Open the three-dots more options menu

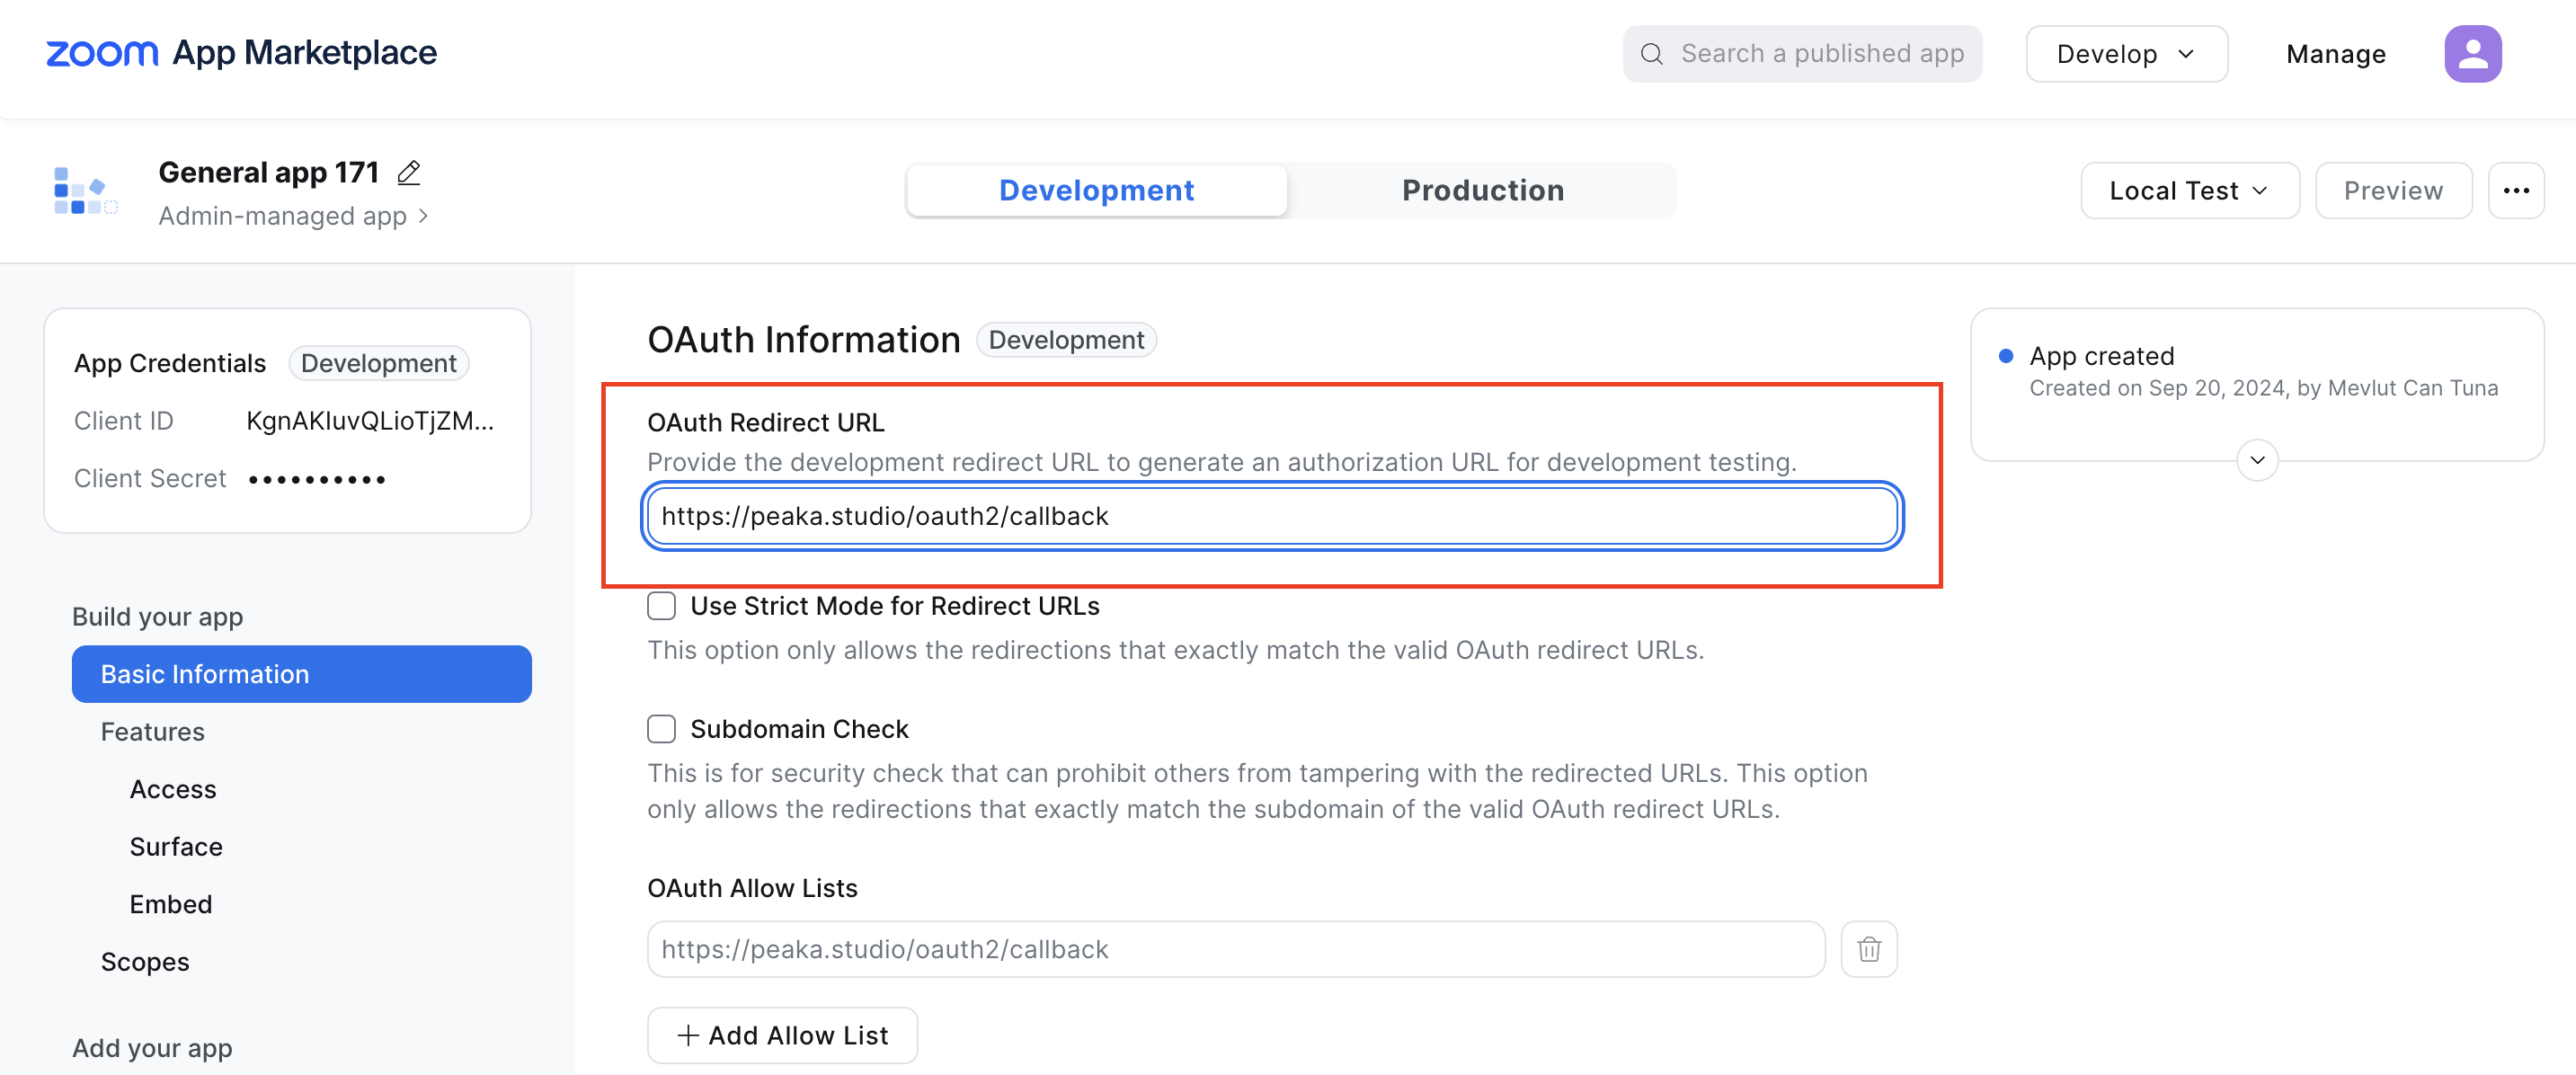2516,190
